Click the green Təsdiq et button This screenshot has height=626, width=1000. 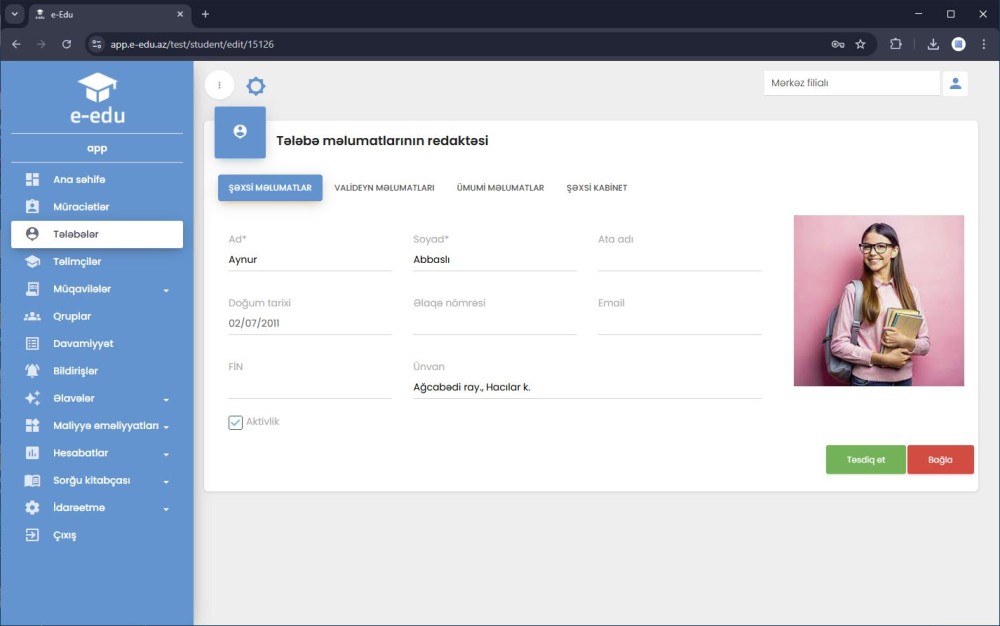click(865, 459)
